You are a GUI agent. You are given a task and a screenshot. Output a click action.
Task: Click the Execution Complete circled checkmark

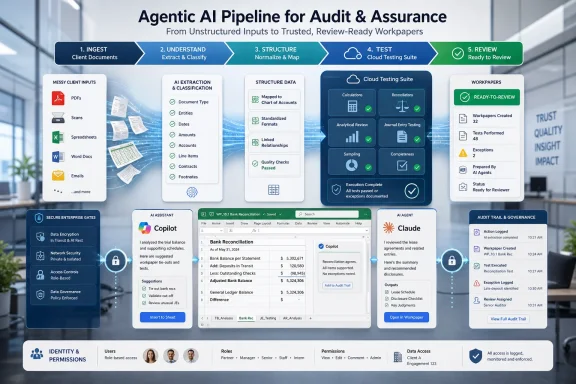point(411,191)
